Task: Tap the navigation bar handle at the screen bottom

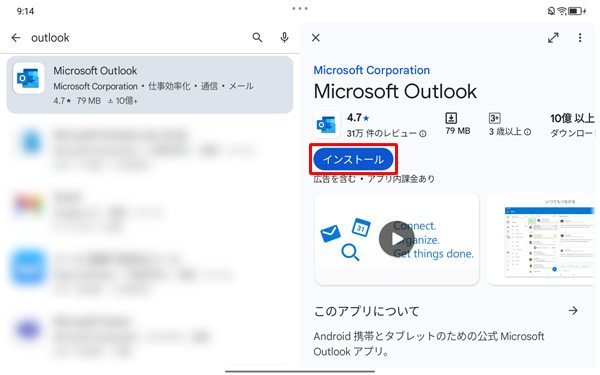Action: tap(300, 371)
